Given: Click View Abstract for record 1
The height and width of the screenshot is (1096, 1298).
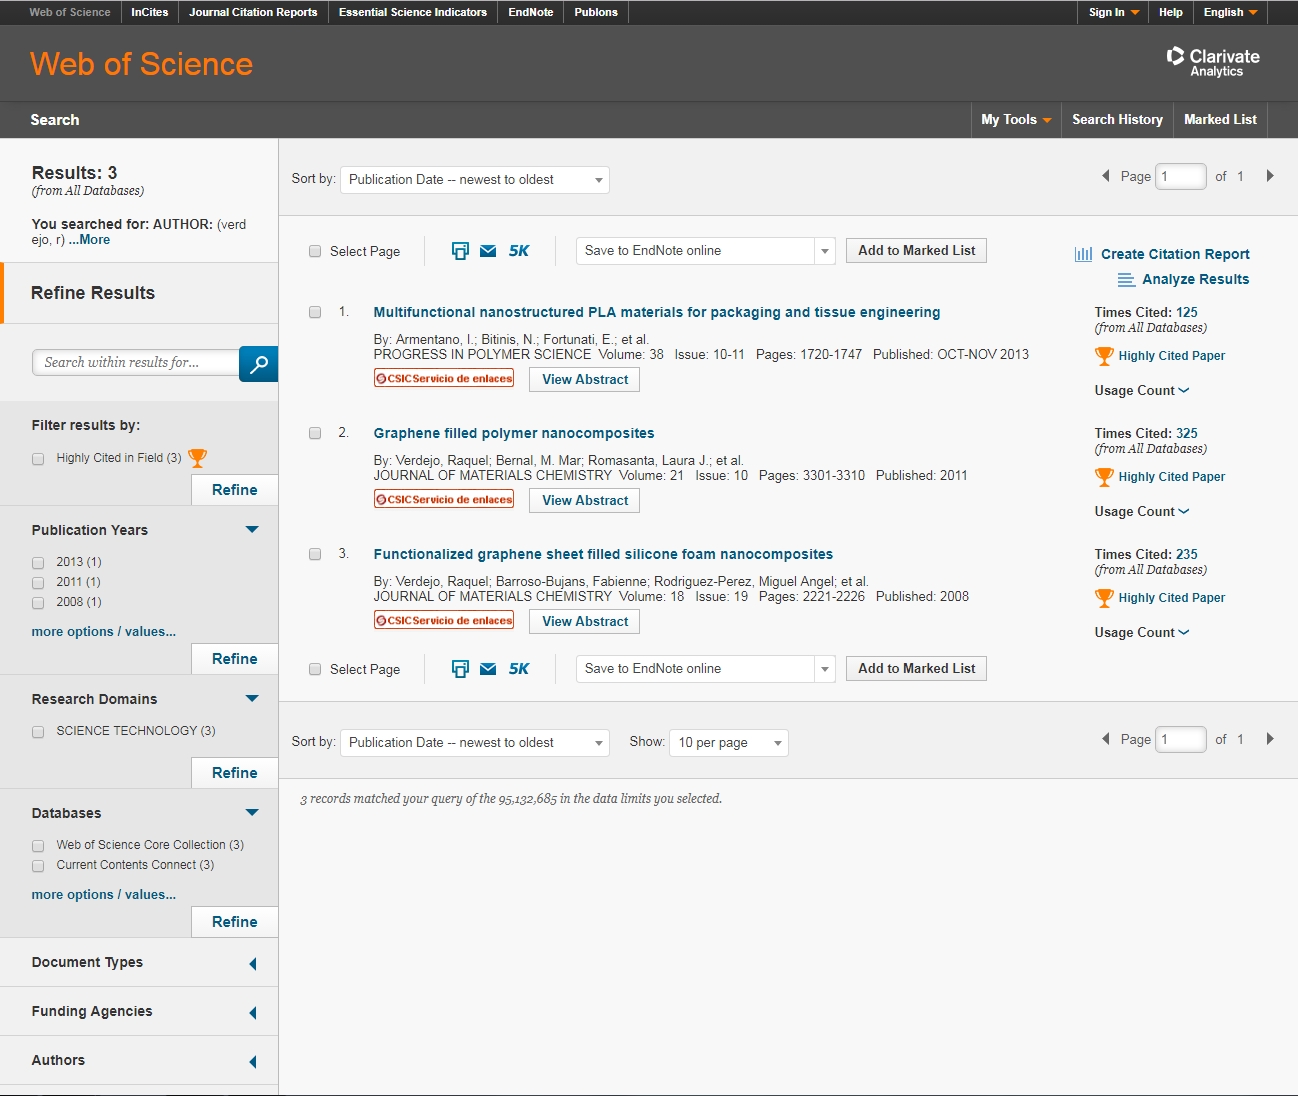Looking at the screenshot, I should [585, 380].
